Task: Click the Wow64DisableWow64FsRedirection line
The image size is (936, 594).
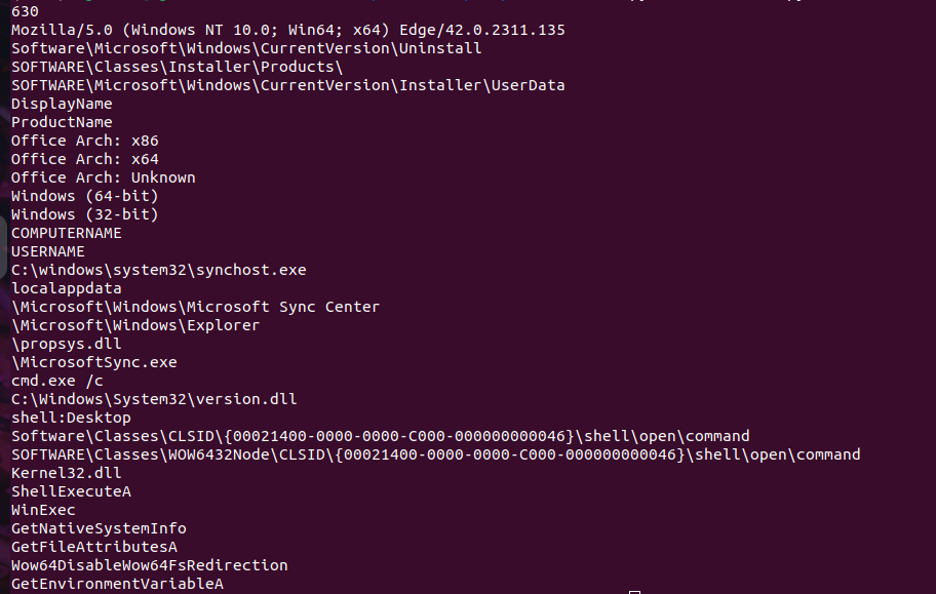Action: click(149, 566)
